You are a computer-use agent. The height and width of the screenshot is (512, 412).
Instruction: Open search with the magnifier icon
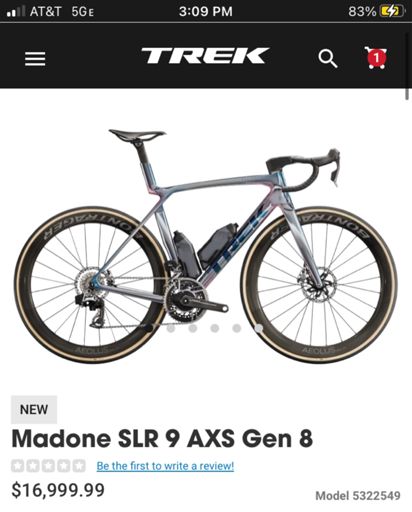(x=328, y=59)
